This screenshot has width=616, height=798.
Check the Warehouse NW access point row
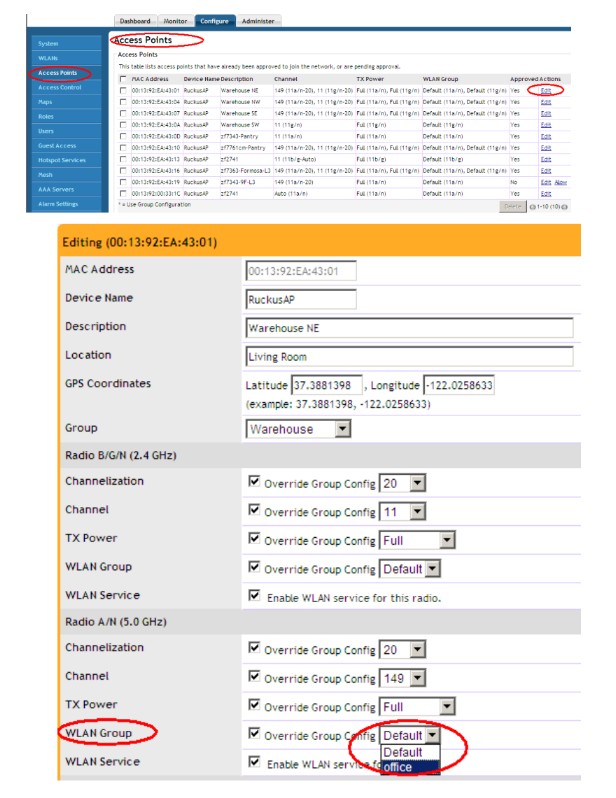(123, 102)
